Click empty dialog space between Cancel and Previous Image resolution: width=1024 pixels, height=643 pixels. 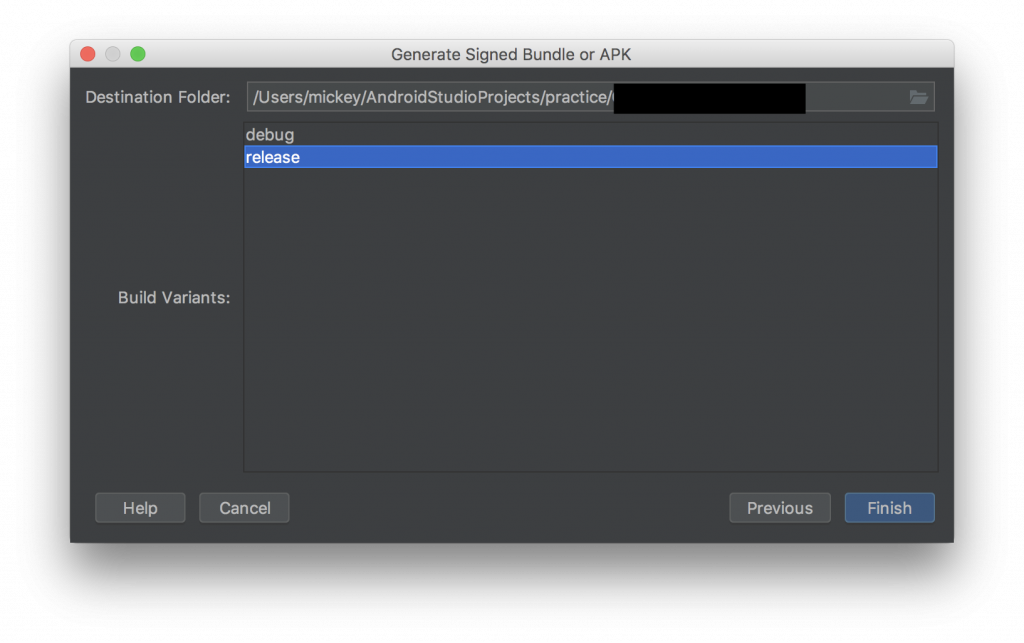coord(509,508)
